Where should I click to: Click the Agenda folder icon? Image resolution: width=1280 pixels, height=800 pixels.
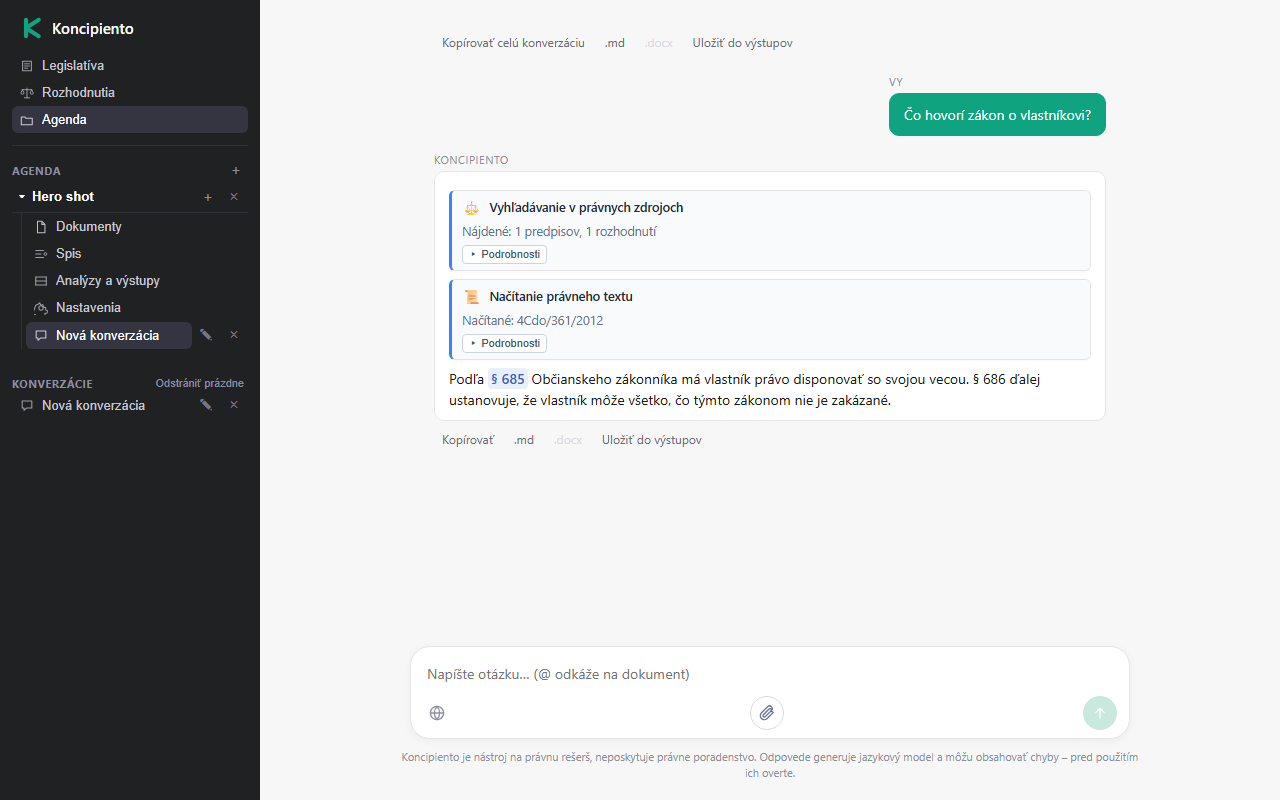click(x=27, y=120)
